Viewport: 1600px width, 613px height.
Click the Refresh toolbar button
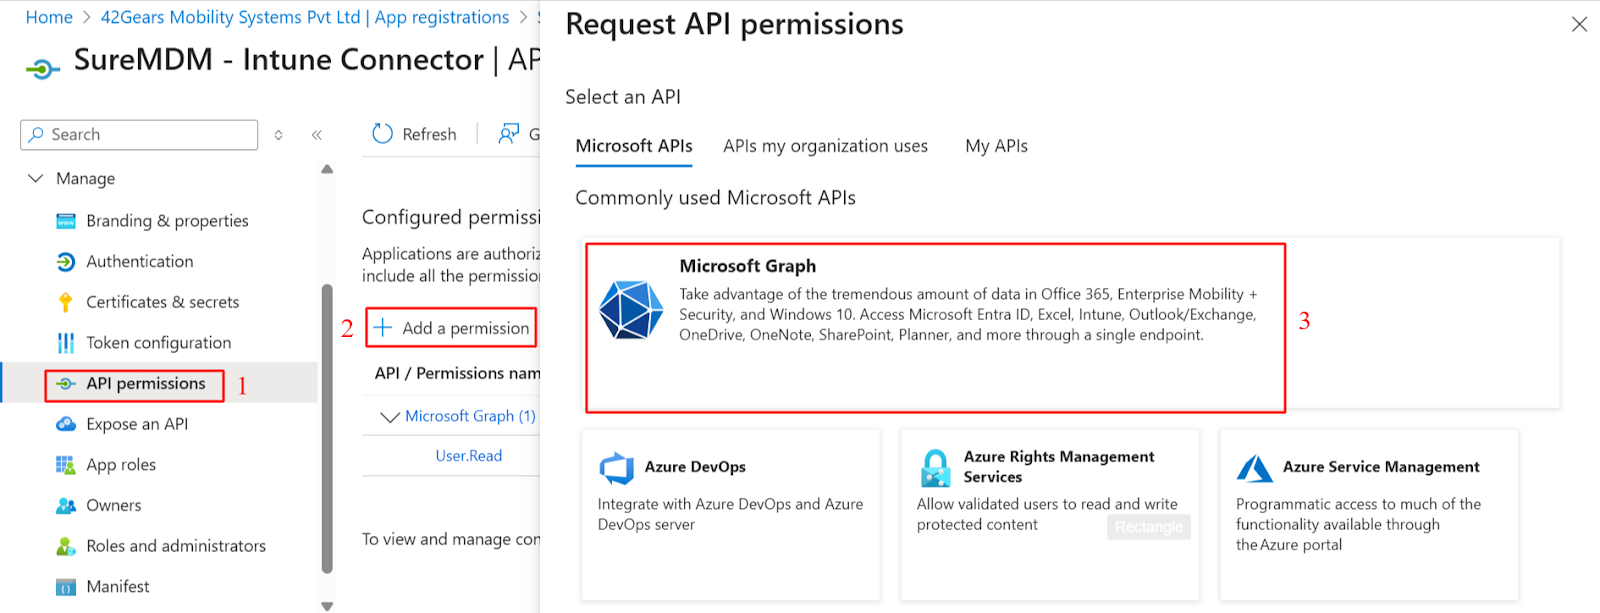[x=414, y=134]
